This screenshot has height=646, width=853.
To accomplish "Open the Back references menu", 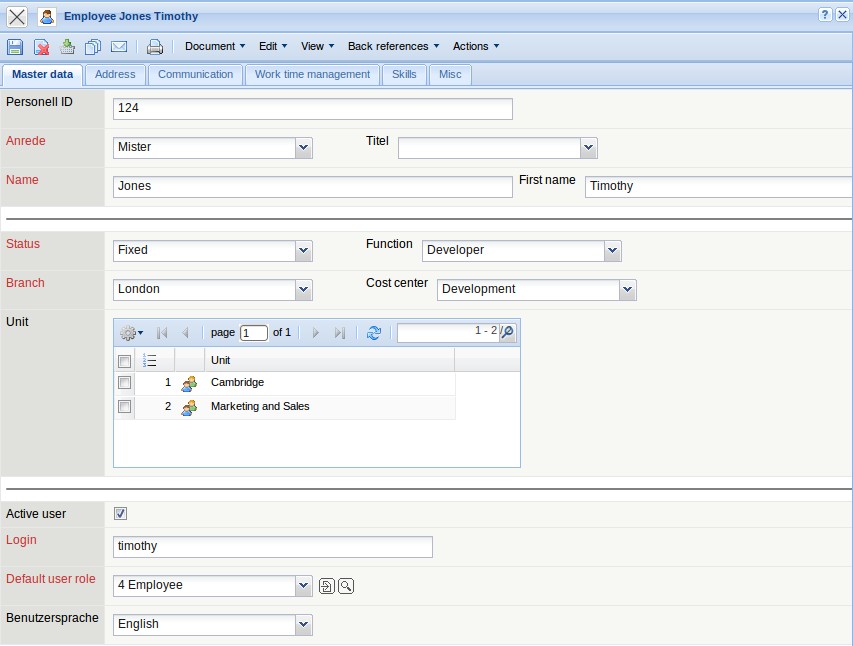I will click(x=393, y=47).
